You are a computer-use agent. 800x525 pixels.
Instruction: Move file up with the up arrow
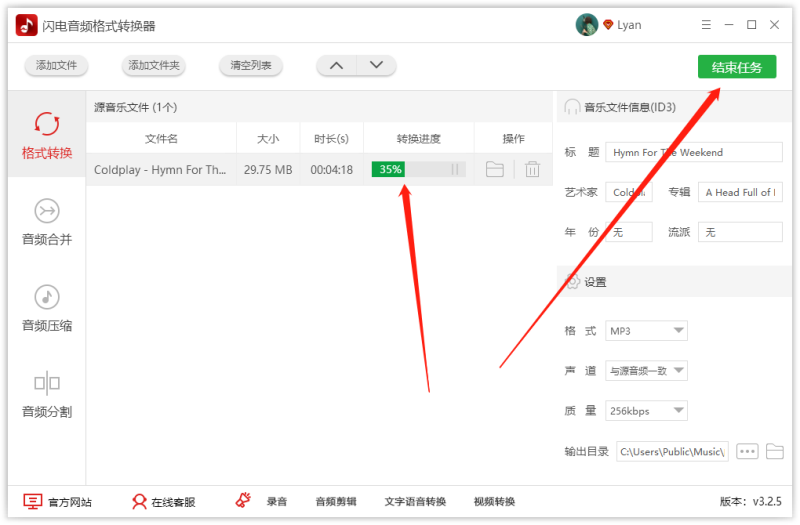(336, 65)
